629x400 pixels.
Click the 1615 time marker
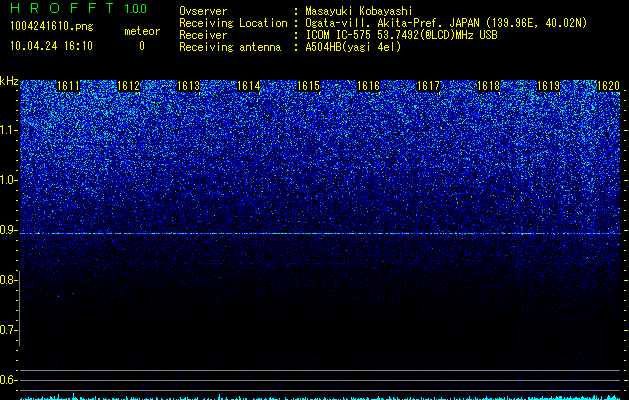coord(308,86)
